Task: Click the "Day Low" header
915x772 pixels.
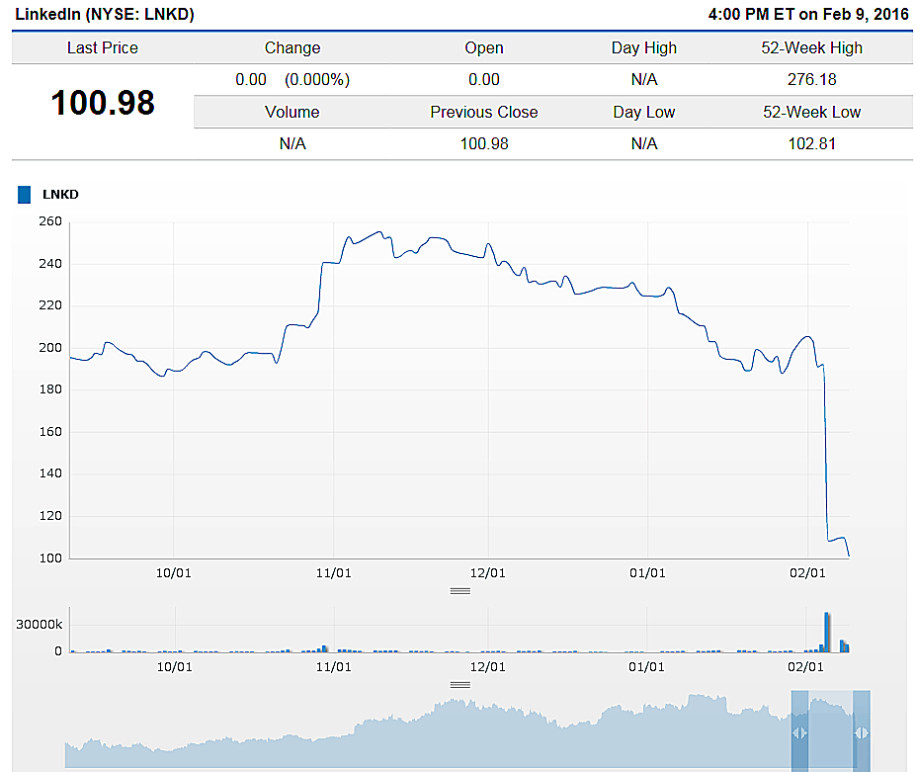Action: click(x=644, y=112)
